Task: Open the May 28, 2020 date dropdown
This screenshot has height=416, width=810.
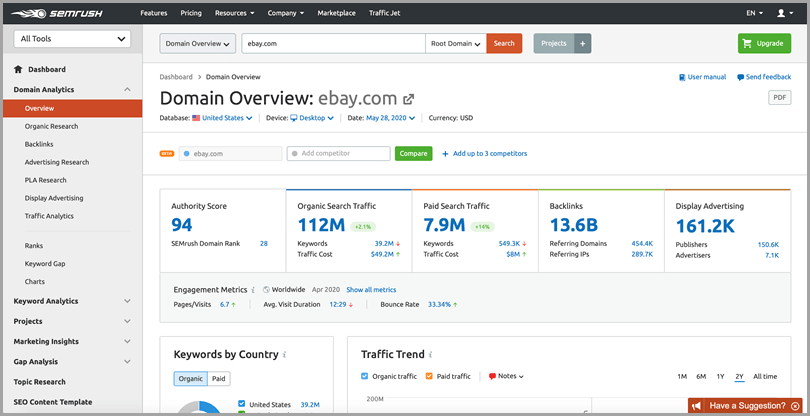Action: [x=391, y=118]
